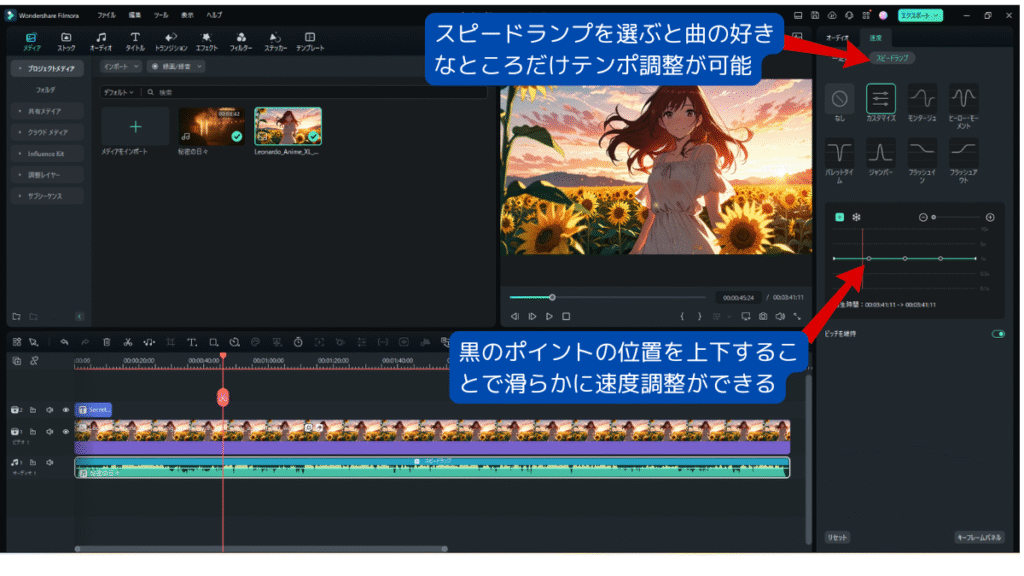1024x576 pixels.
Task: Click the link/unlink icon left of timeline ruler
Action: 34,361
